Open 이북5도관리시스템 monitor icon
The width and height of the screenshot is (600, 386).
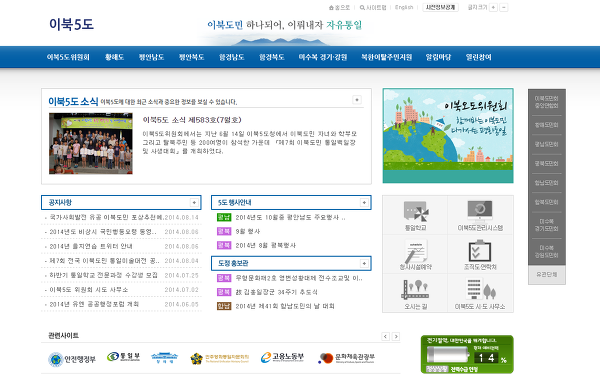point(480,215)
